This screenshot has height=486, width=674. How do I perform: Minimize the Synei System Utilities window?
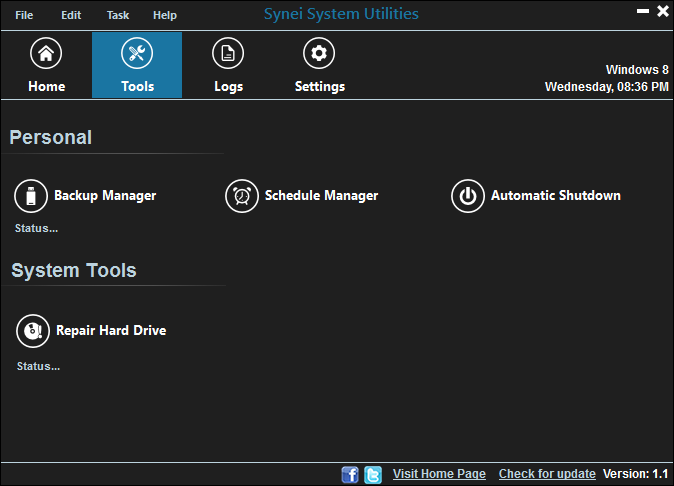point(641,12)
